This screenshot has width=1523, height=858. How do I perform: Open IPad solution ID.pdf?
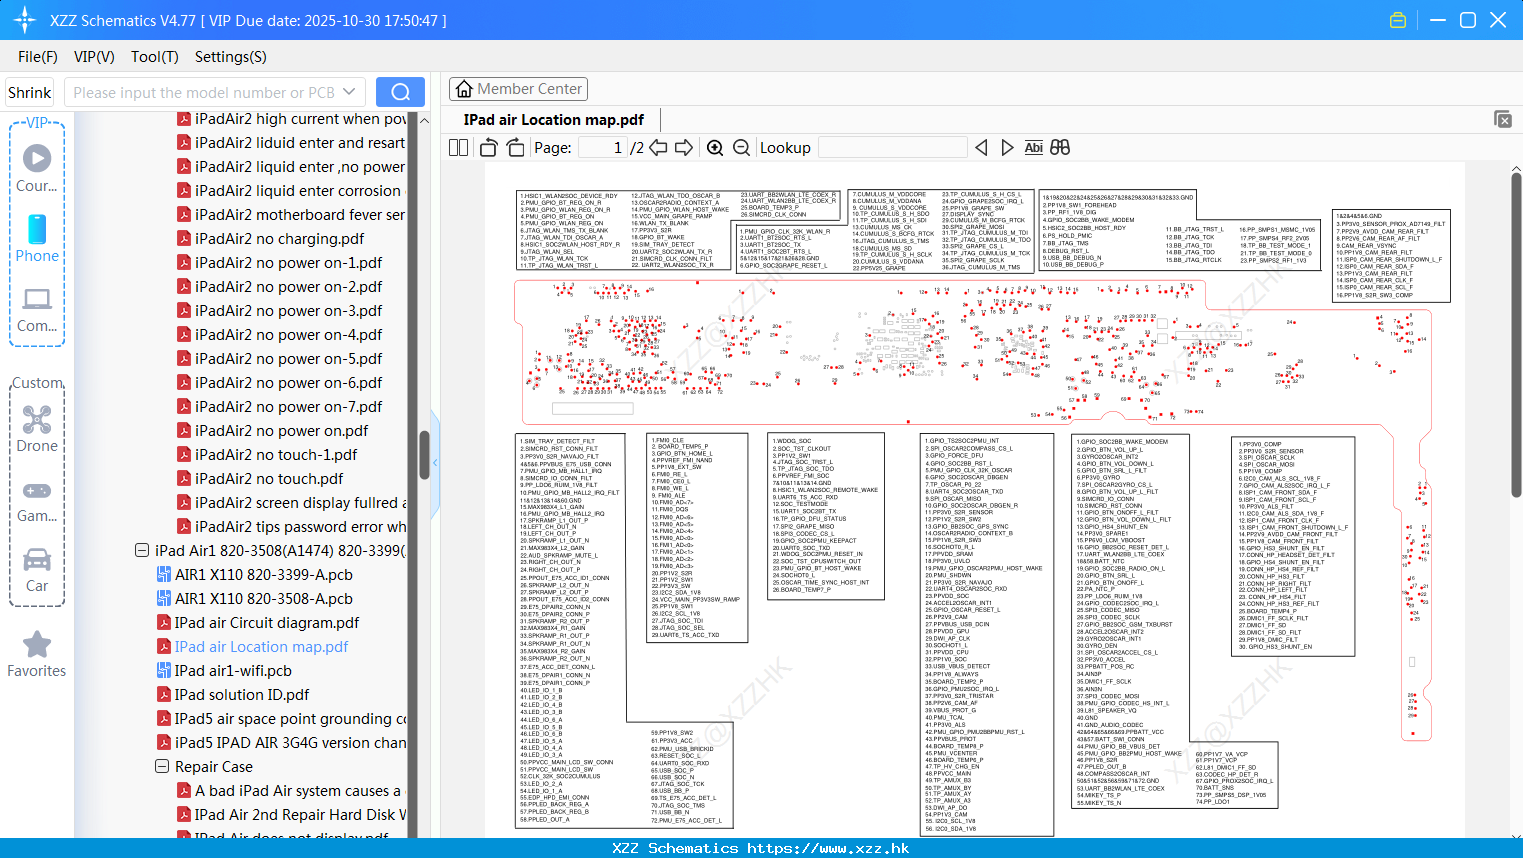coord(242,694)
